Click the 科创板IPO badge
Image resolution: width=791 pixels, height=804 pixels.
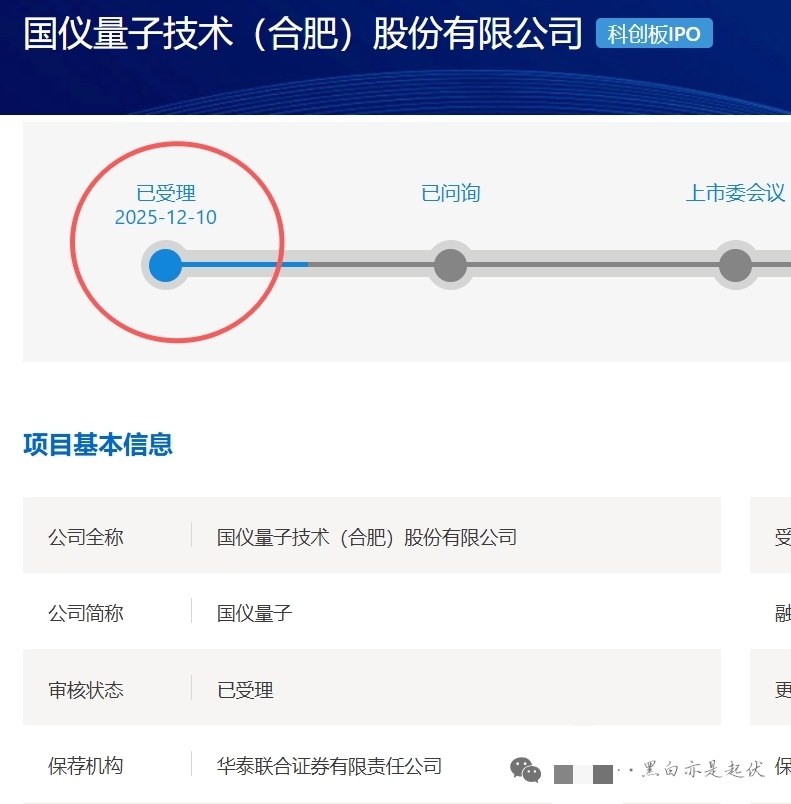[654, 33]
